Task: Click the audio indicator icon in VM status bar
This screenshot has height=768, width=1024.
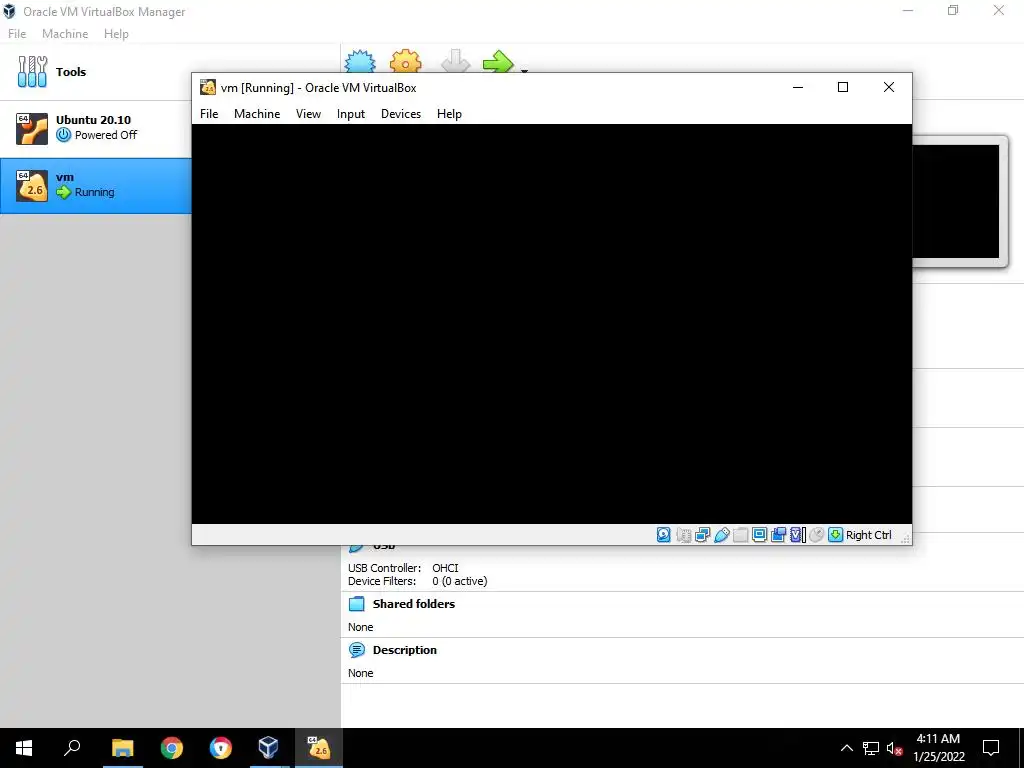Action: (683, 535)
